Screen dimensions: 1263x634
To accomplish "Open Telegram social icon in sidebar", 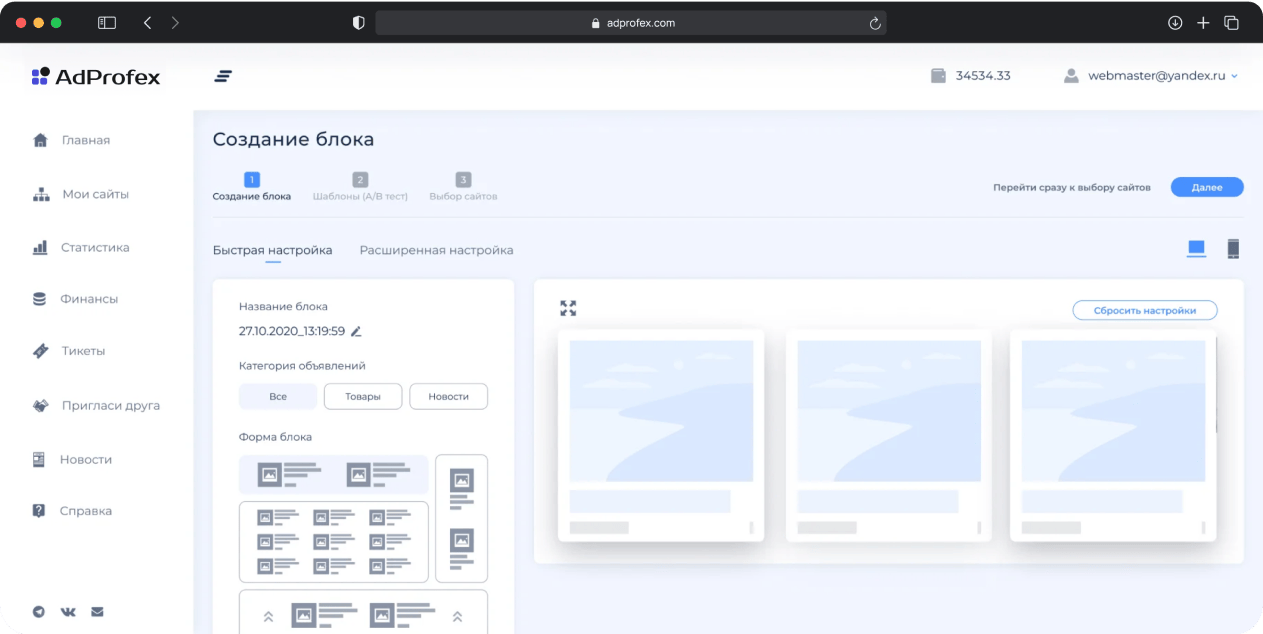I will click(39, 612).
